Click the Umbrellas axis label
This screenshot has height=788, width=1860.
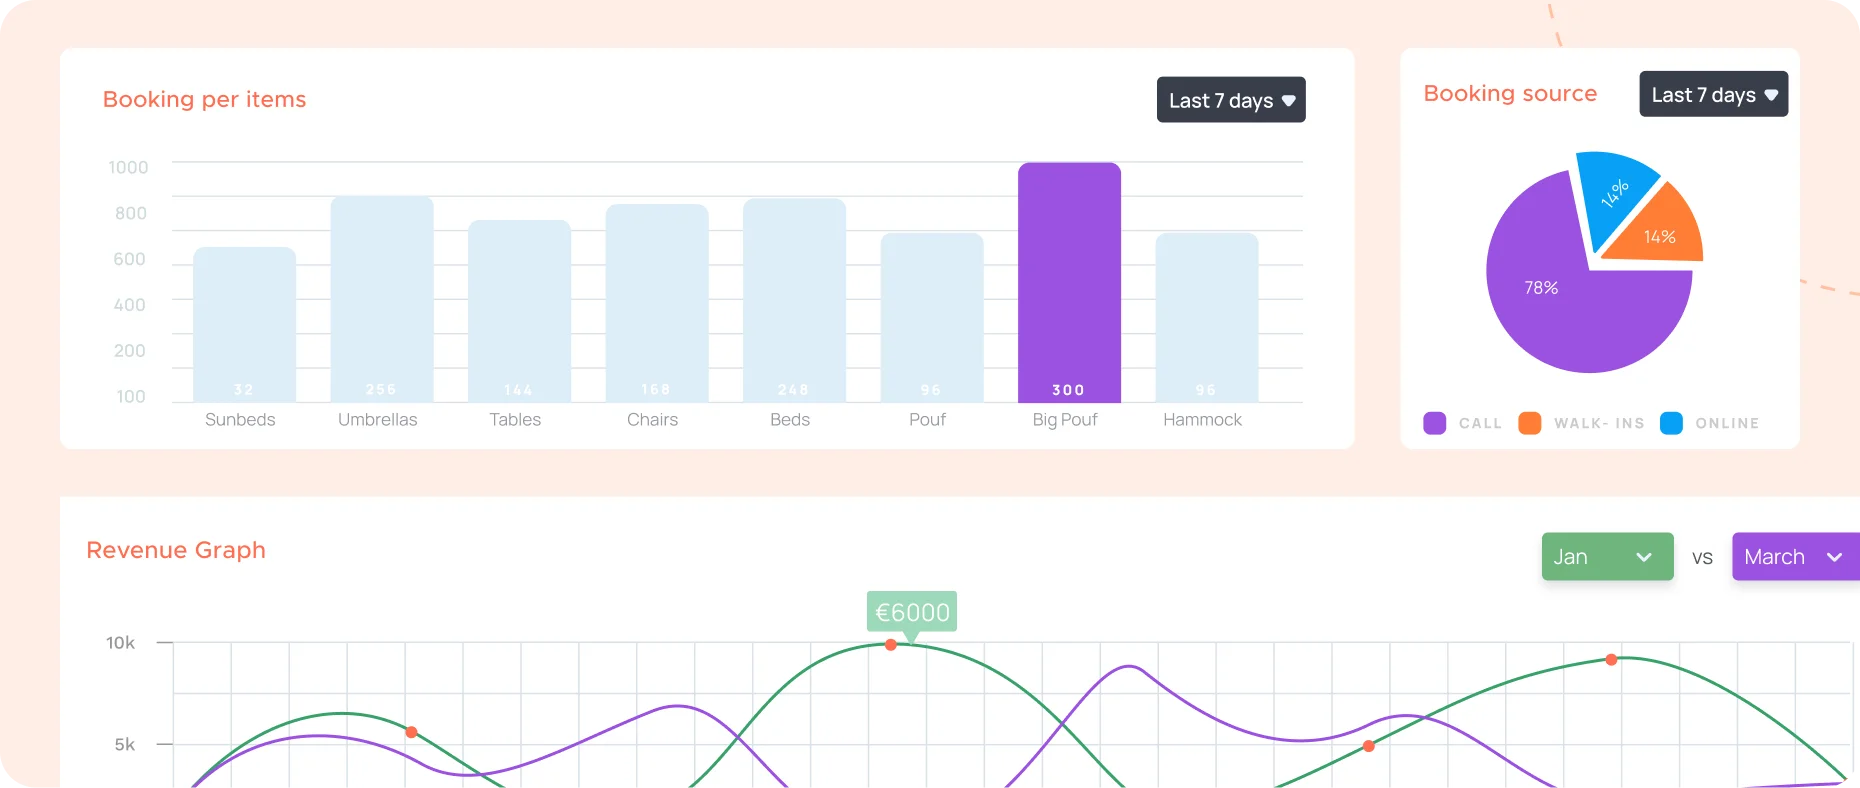coord(378,420)
